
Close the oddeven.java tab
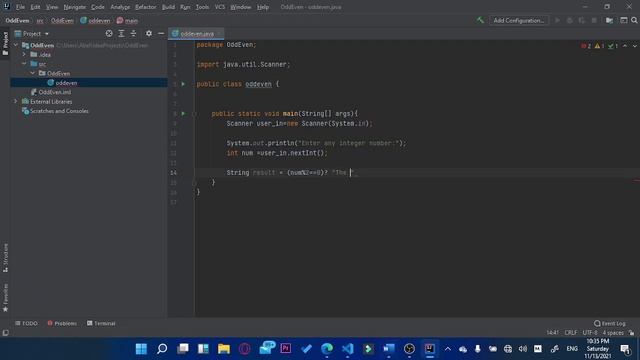point(220,33)
